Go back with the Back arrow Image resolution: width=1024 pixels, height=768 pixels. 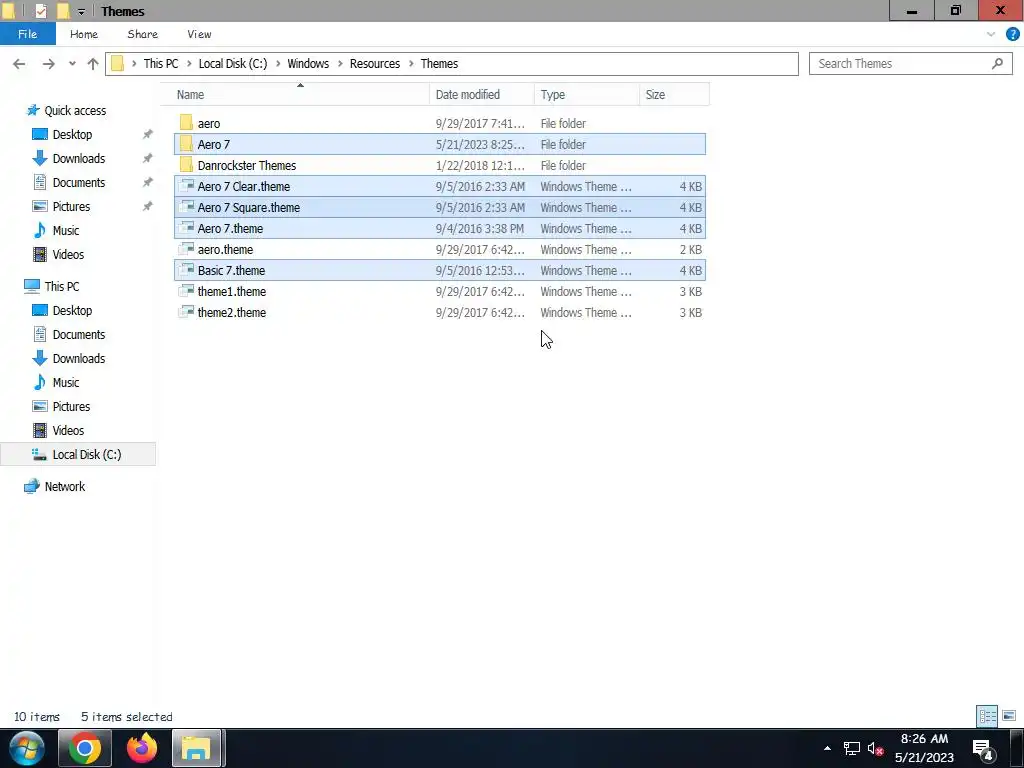tap(19, 63)
